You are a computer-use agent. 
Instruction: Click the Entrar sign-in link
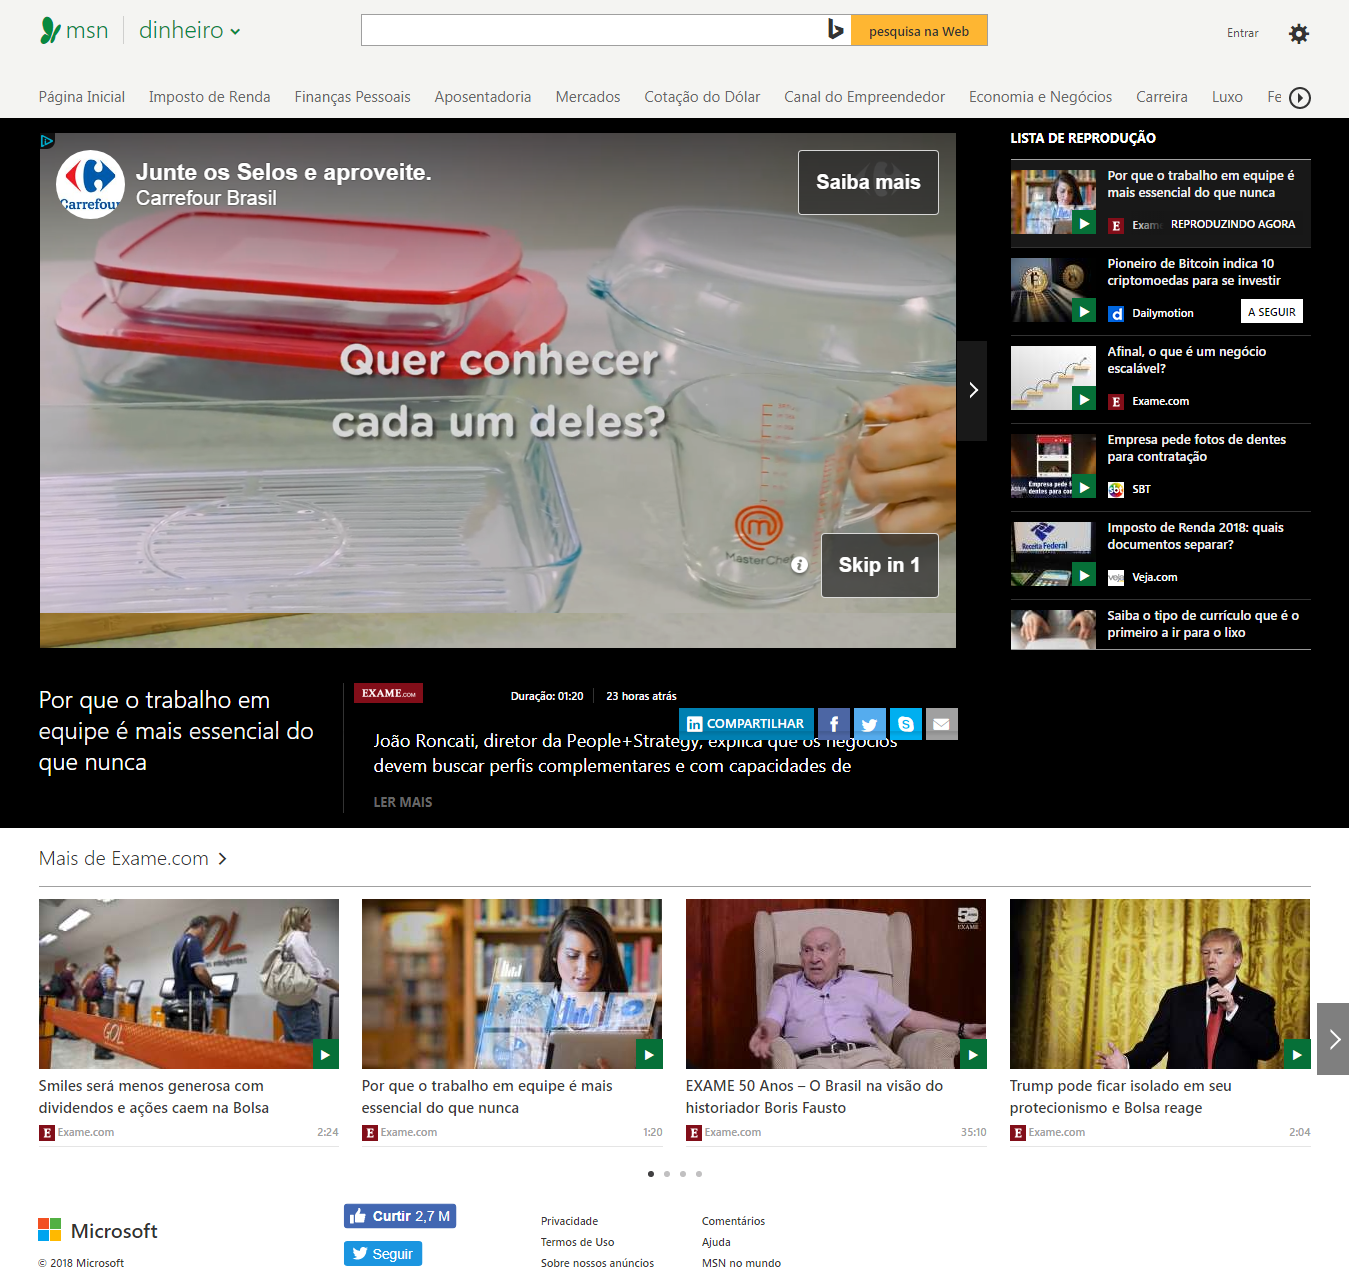pyautogui.click(x=1242, y=33)
